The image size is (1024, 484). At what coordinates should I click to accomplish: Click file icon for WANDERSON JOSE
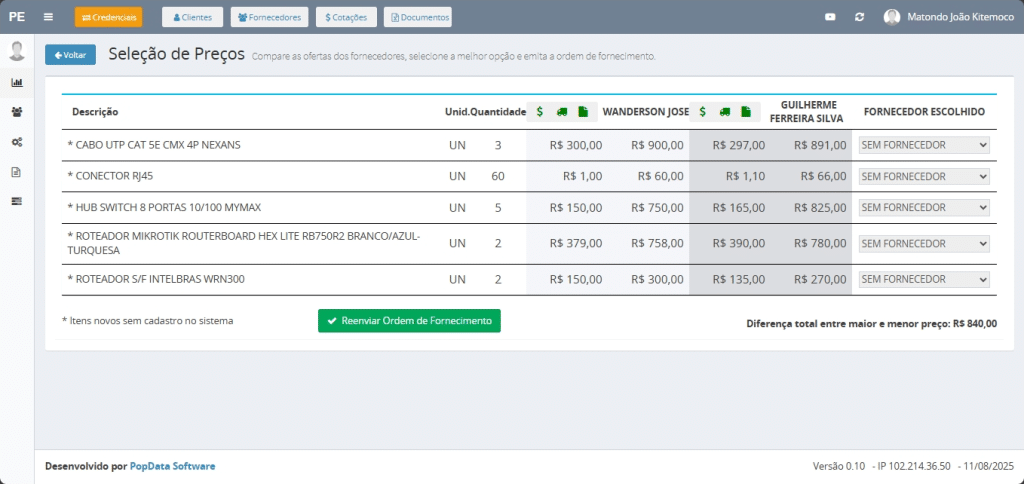click(x=583, y=112)
